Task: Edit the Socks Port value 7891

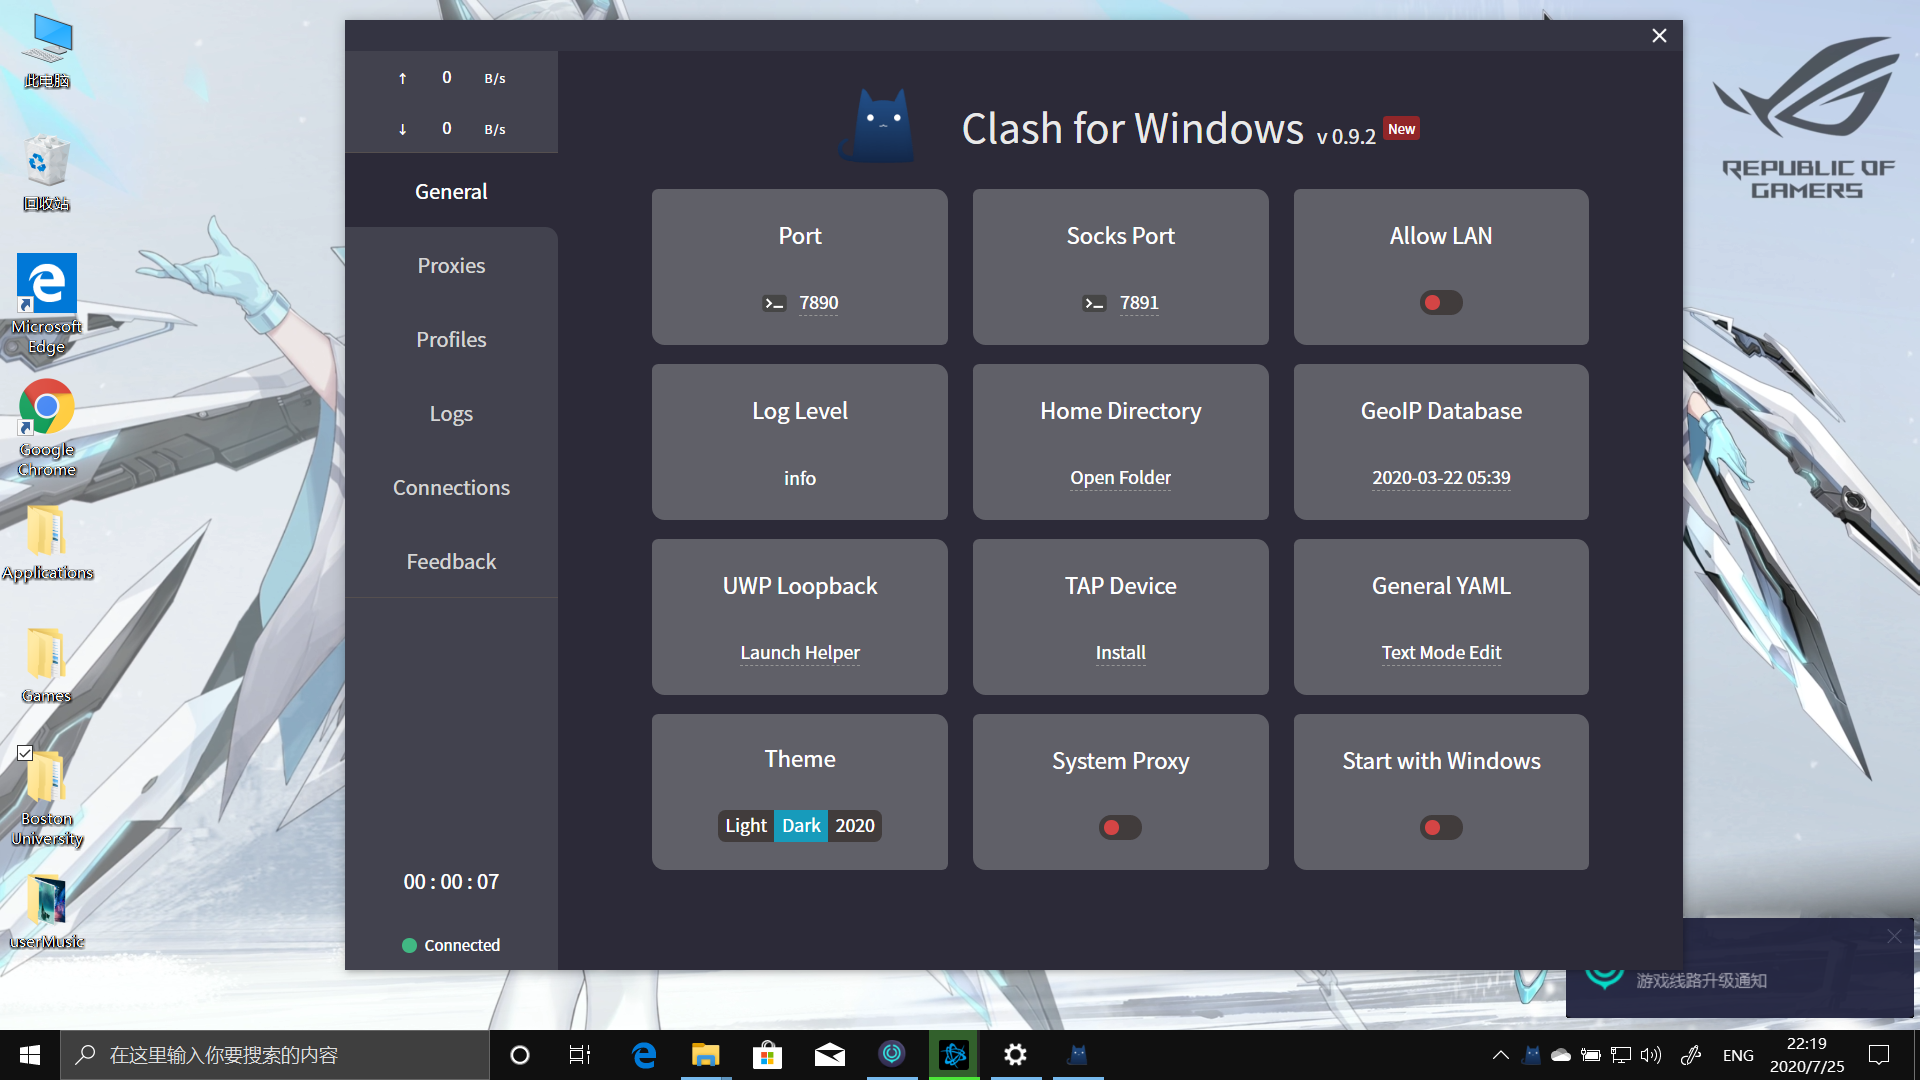Action: (1139, 303)
